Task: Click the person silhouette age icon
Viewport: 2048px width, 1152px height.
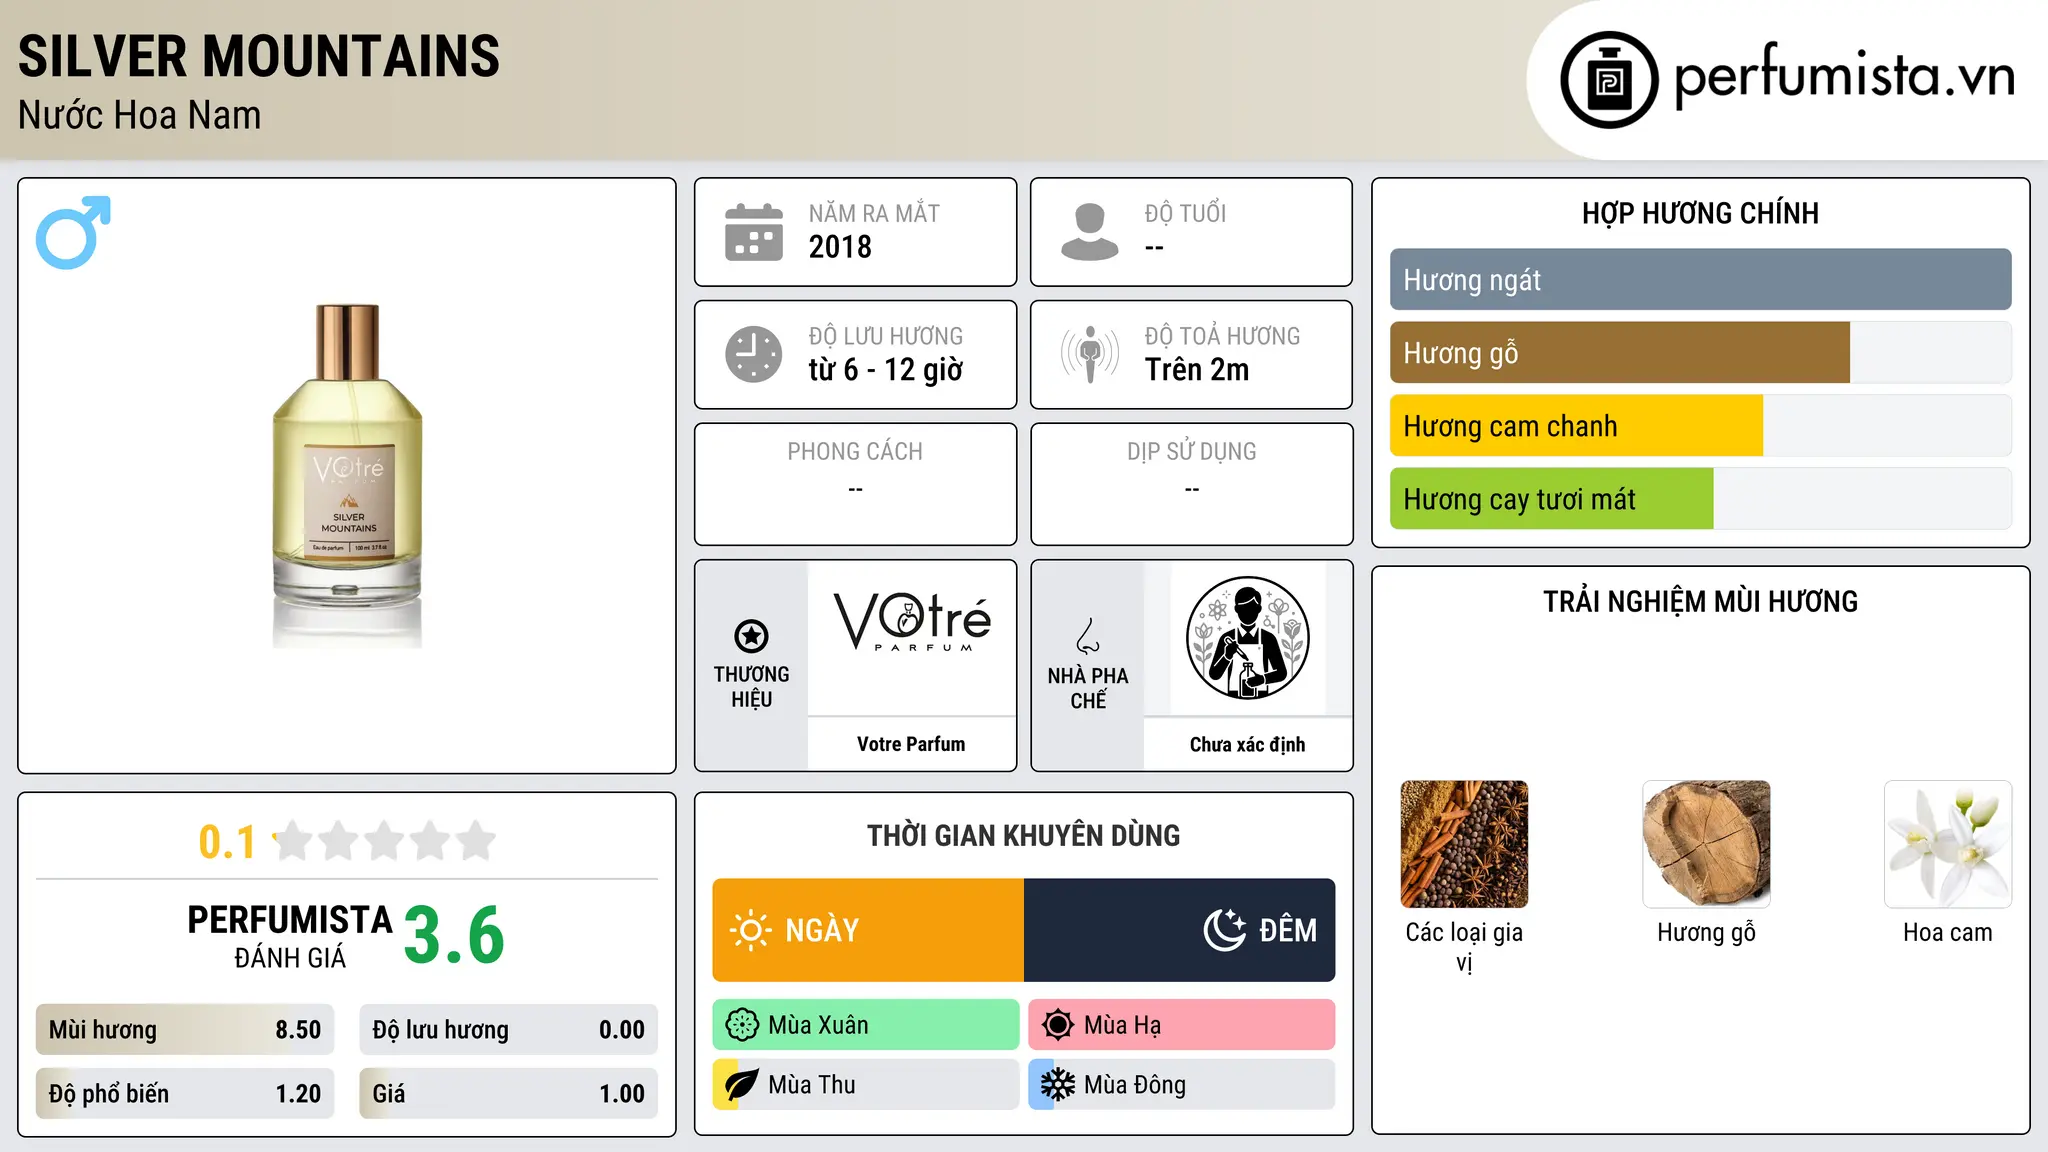Action: [x=1090, y=232]
